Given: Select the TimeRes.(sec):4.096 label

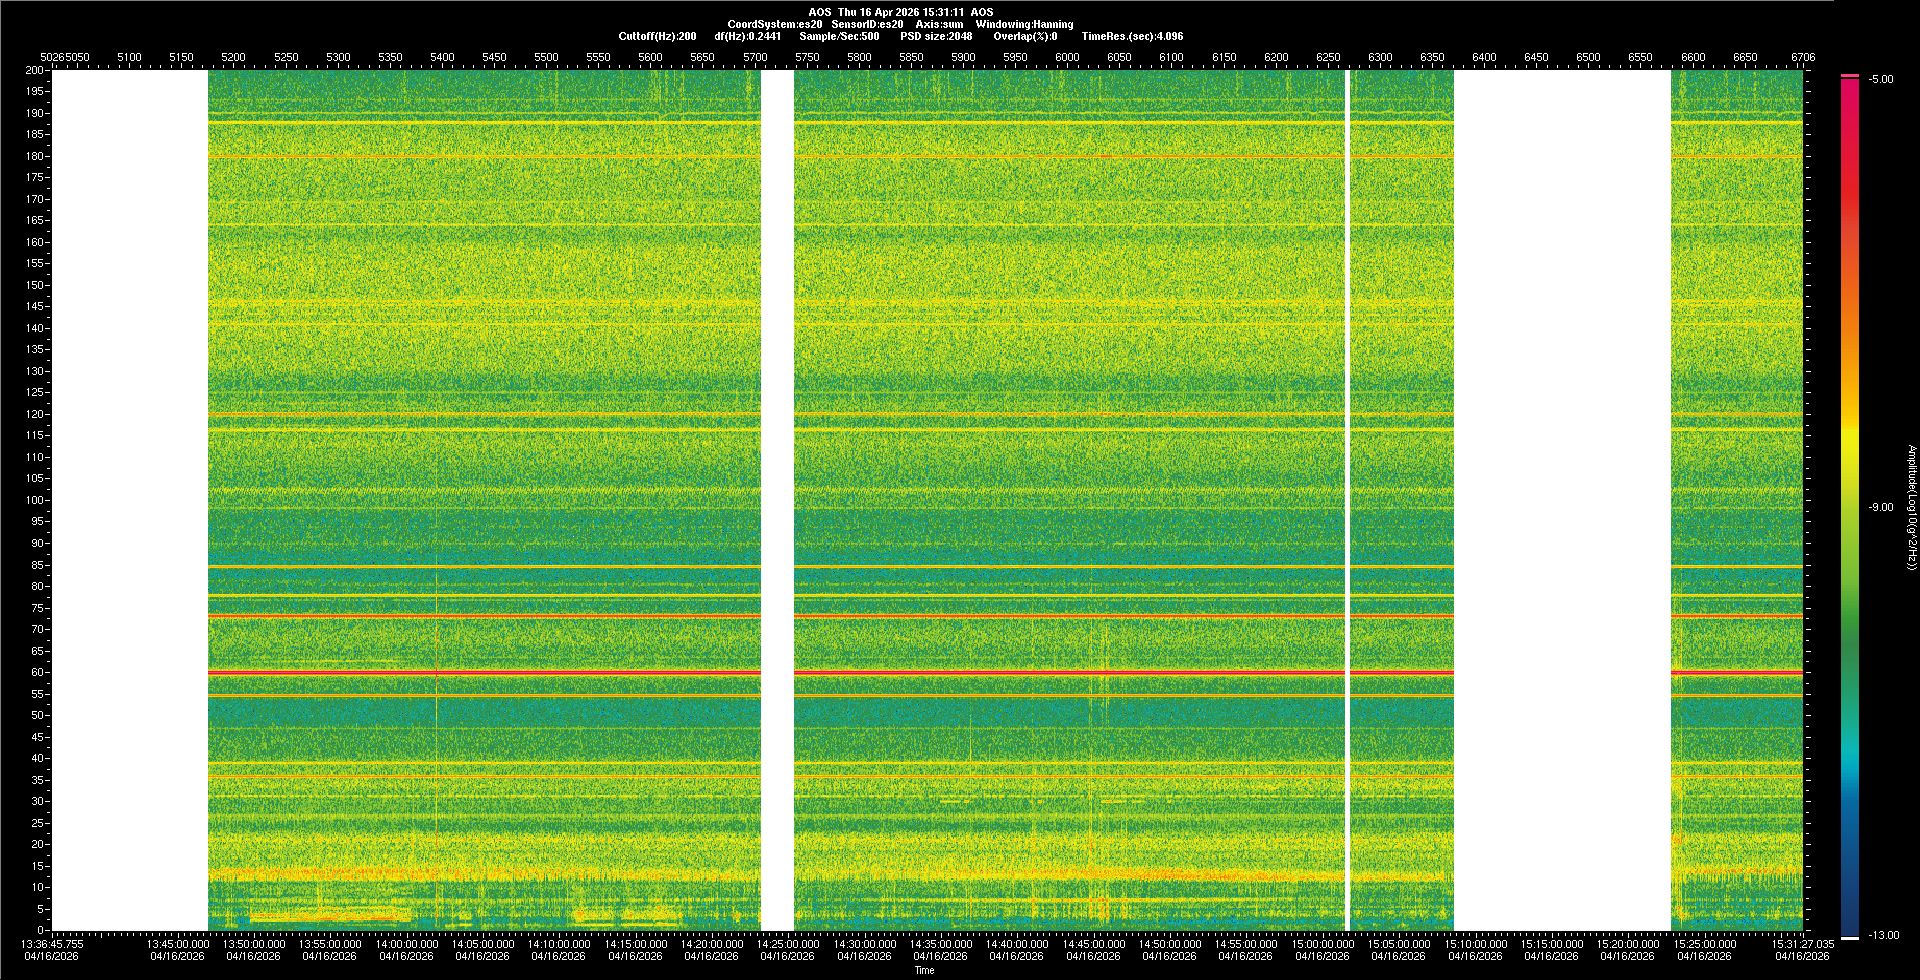Looking at the screenshot, I should [1132, 36].
